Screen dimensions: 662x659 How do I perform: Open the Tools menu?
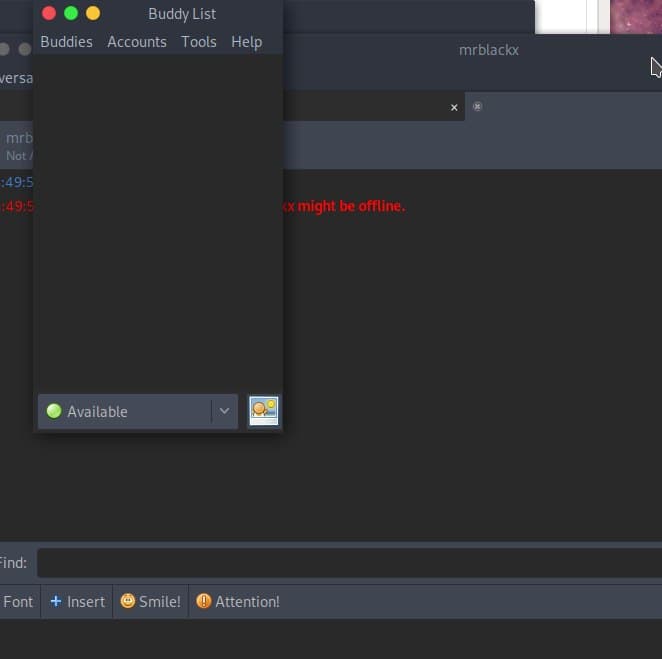(x=198, y=42)
